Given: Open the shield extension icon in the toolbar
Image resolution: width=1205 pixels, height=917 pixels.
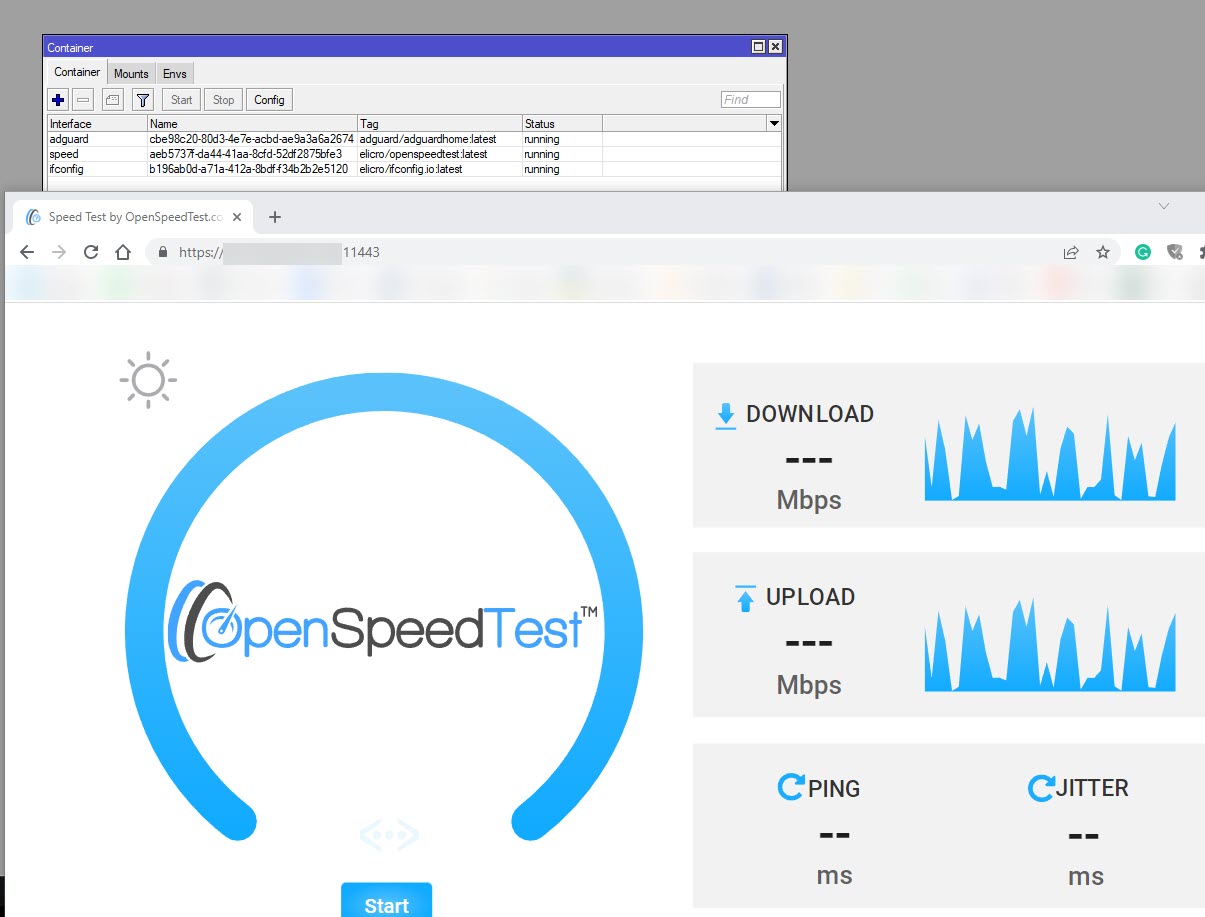Looking at the screenshot, I should coord(1175,253).
